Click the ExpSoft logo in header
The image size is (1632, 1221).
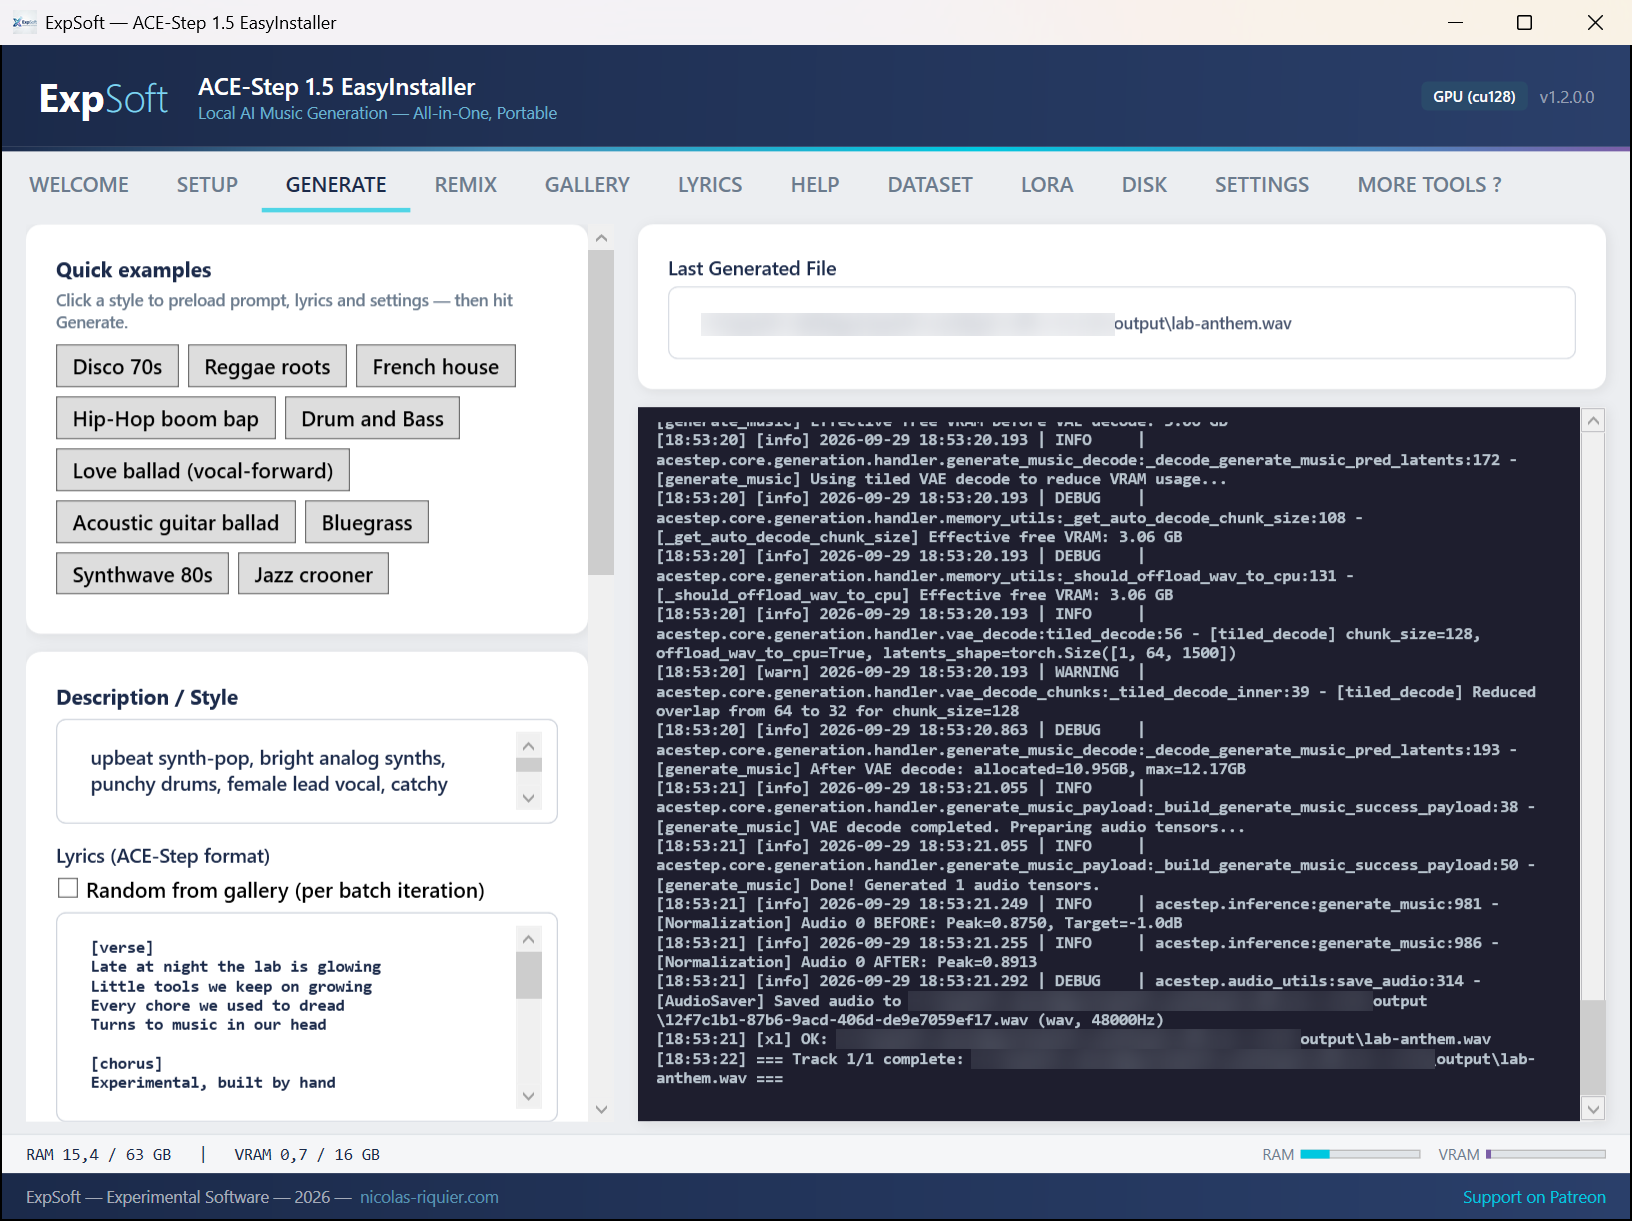(x=103, y=98)
